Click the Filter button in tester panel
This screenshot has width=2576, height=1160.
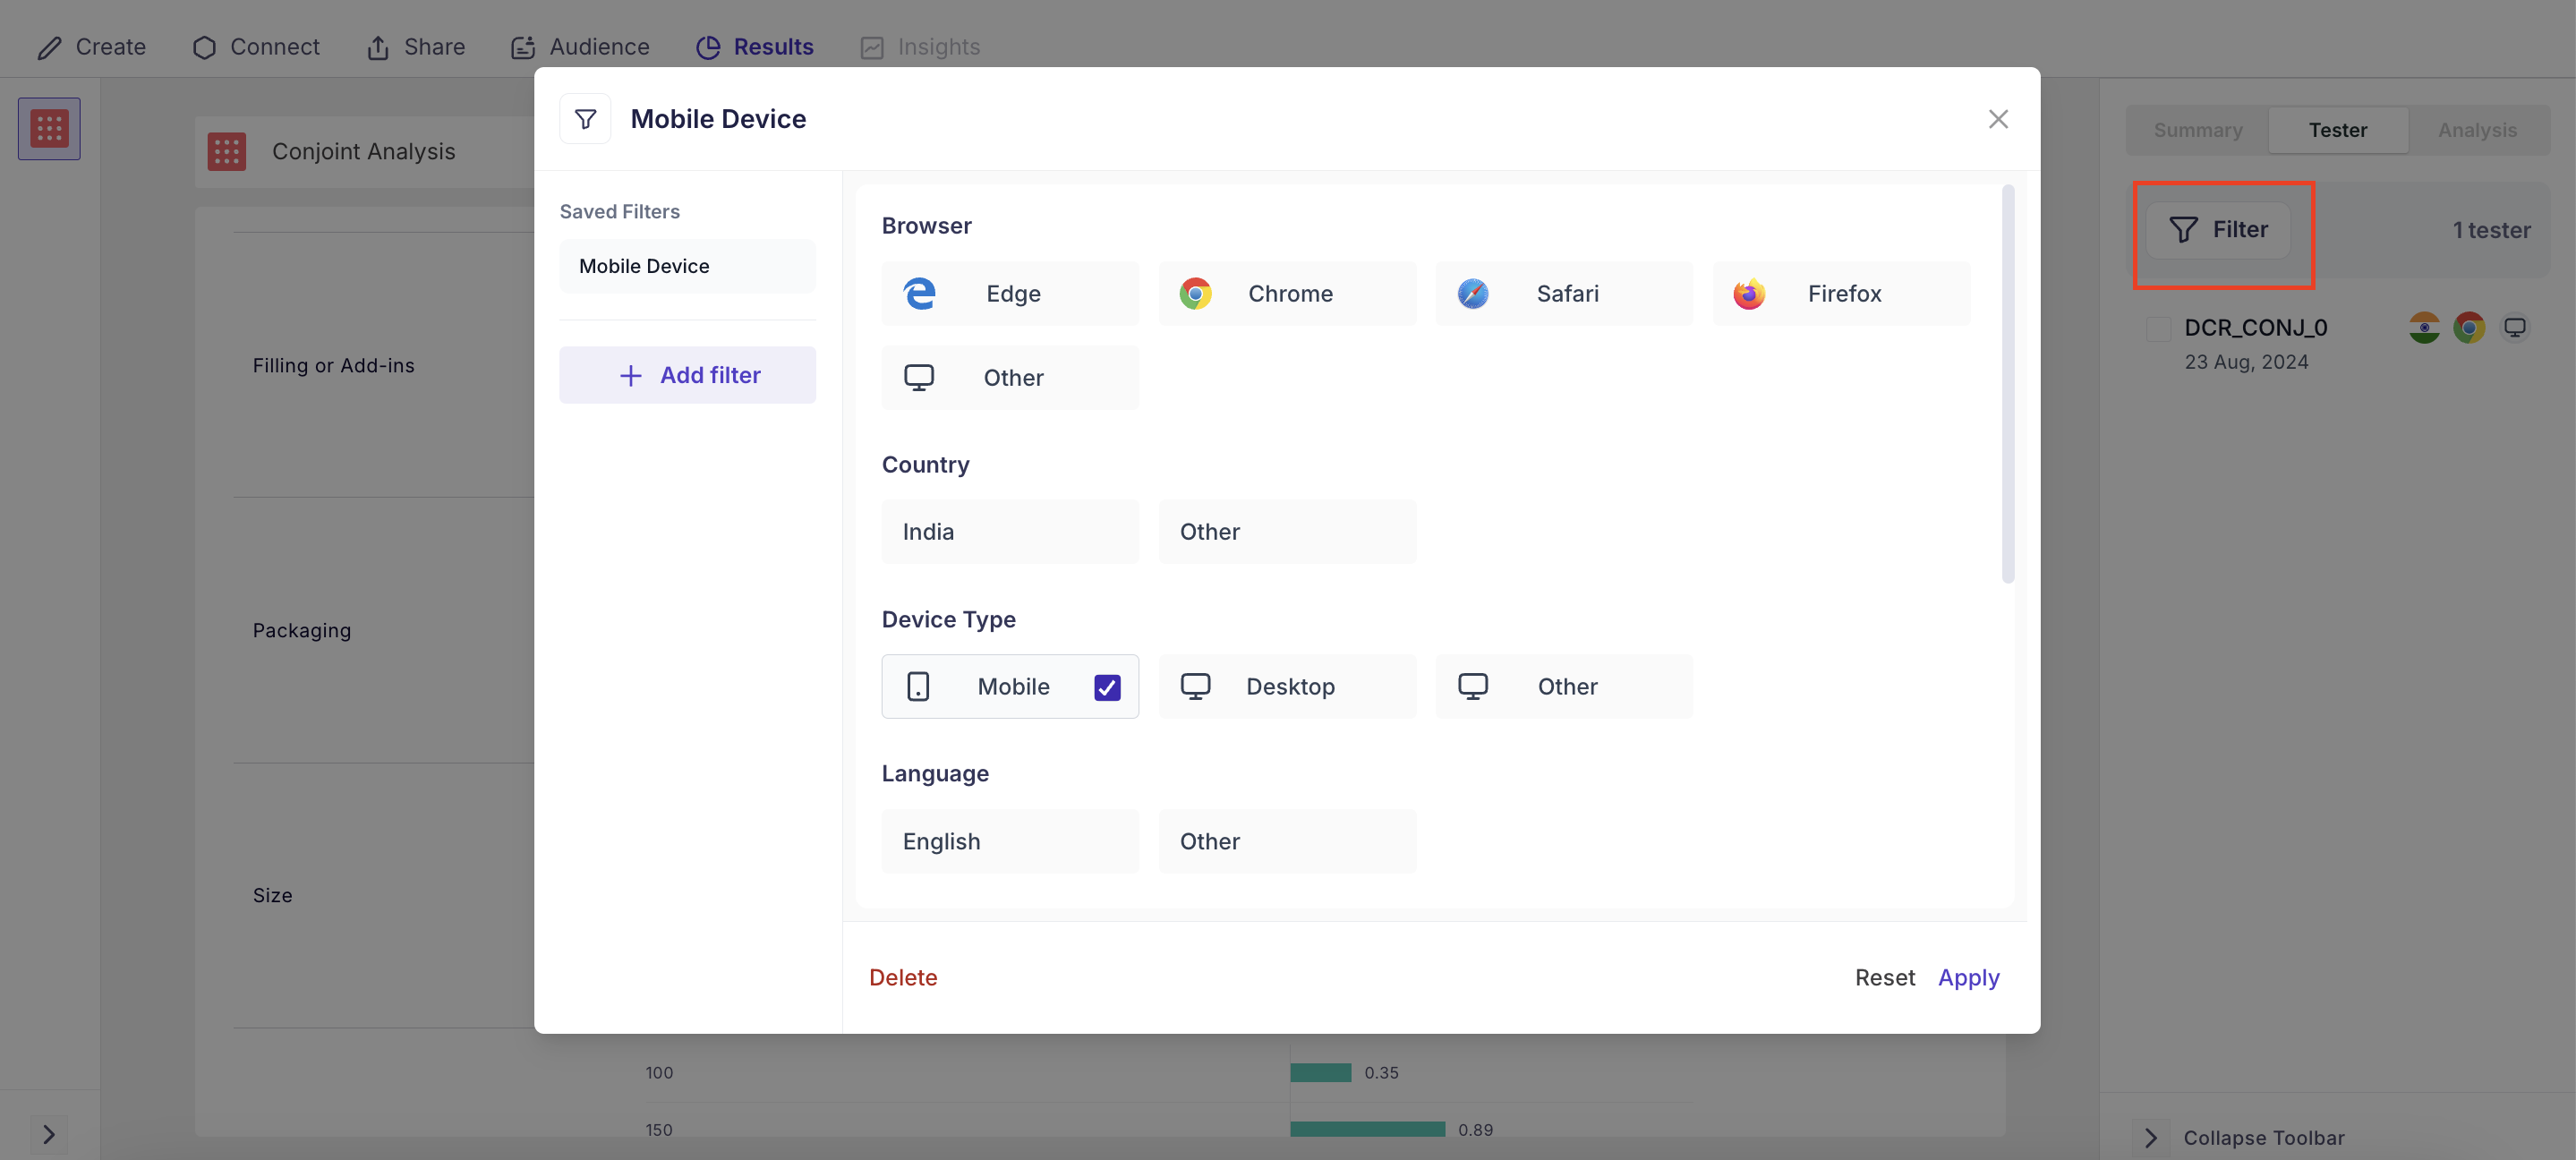(x=2218, y=230)
